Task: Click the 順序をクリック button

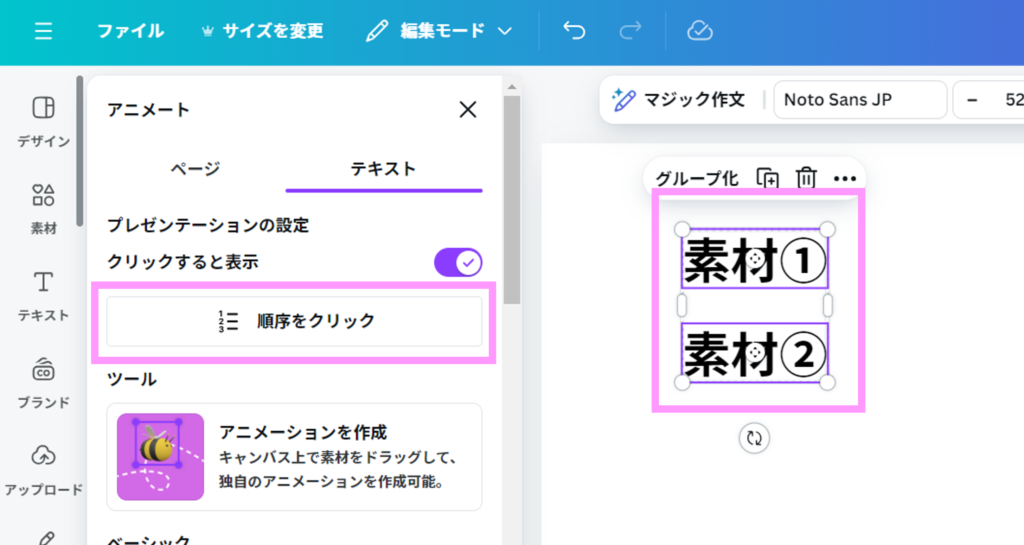Action: coord(294,321)
